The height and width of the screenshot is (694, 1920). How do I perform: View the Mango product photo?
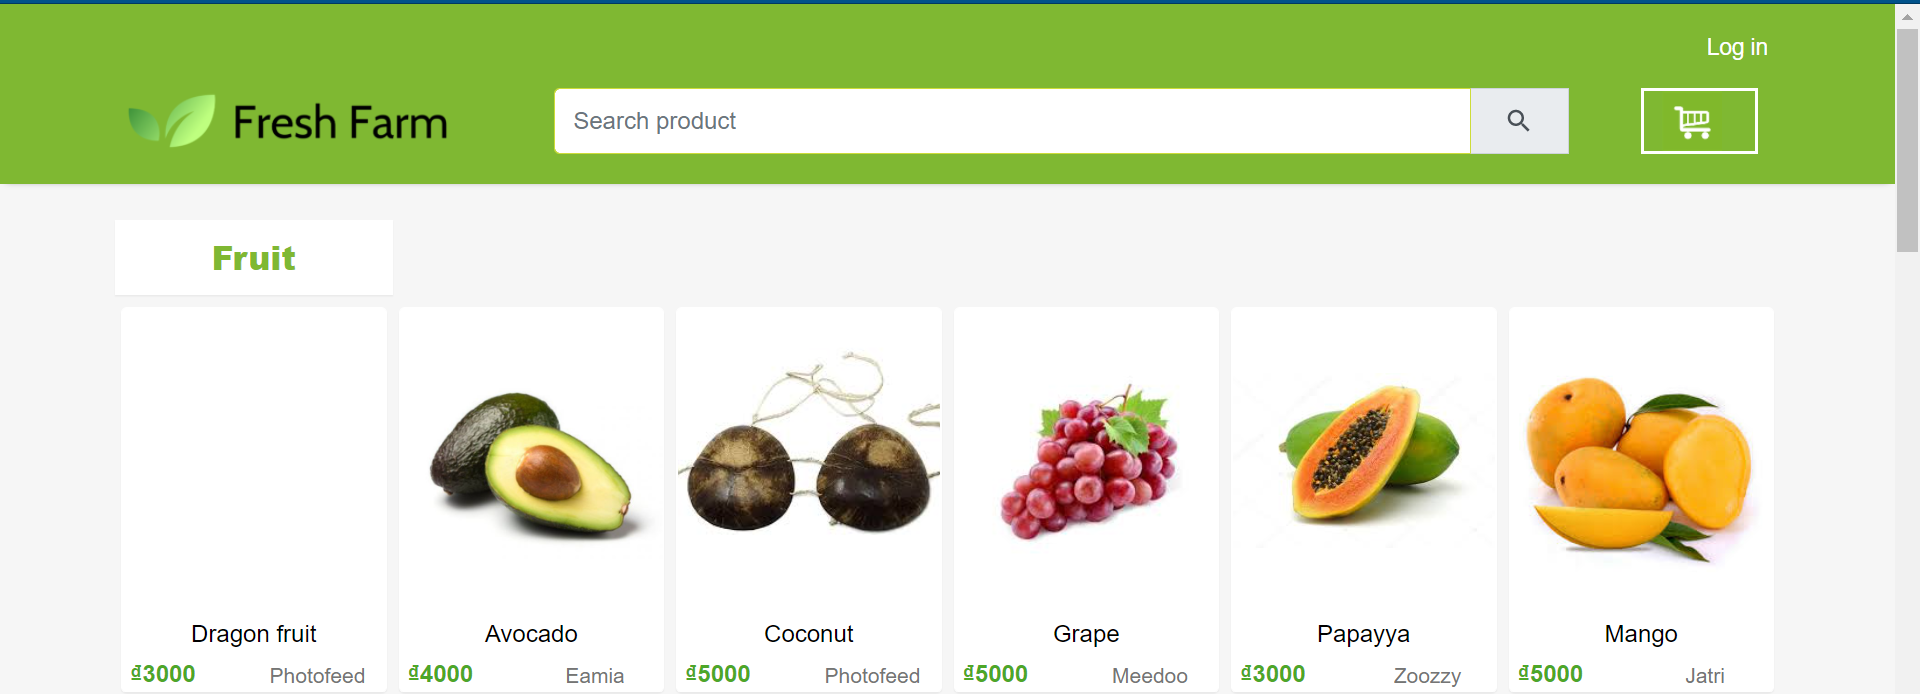click(1641, 464)
